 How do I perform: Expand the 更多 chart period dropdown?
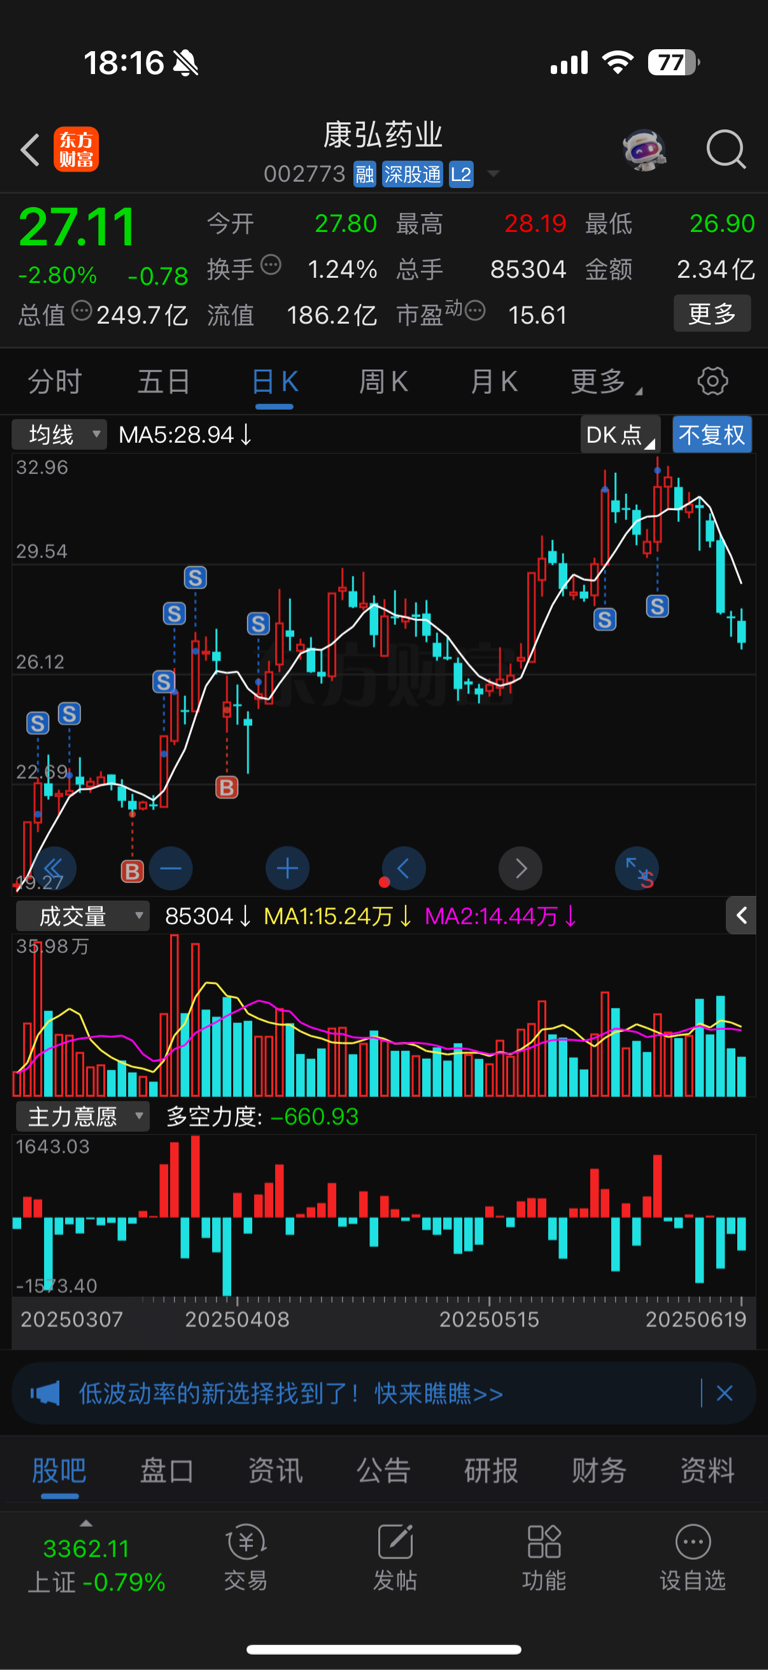[606, 381]
